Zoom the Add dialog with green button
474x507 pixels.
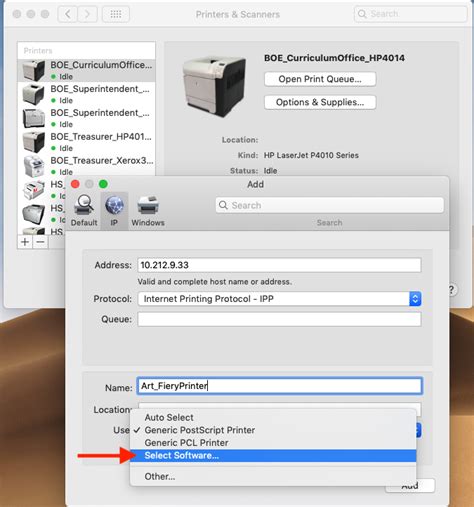[103, 184]
